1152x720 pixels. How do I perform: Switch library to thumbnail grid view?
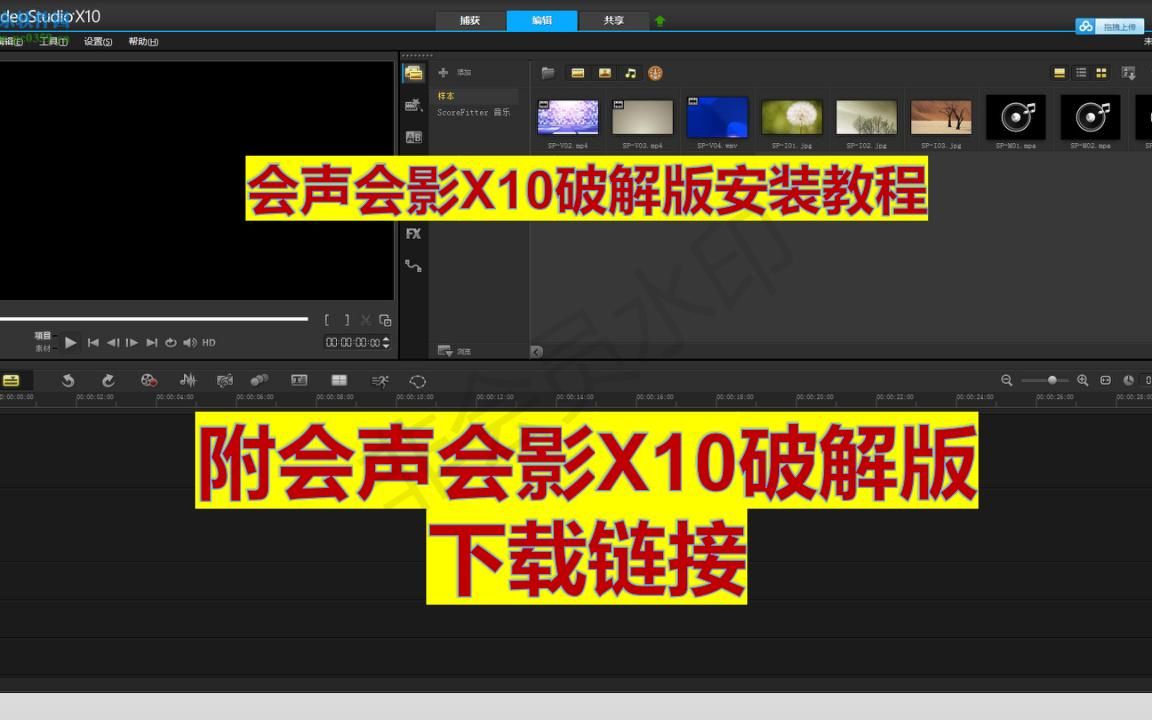pyautogui.click(x=1101, y=73)
